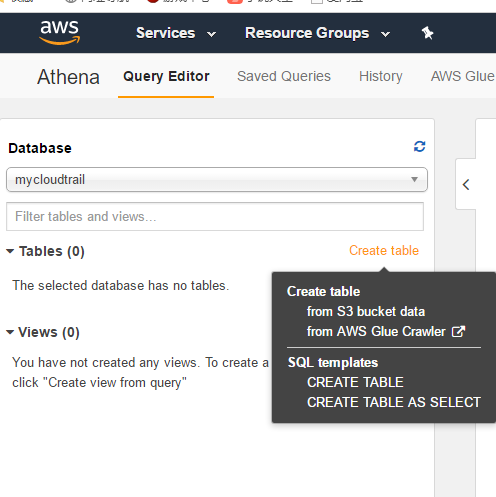Choose from S3 bucket data option
The height and width of the screenshot is (497, 496).
tap(366, 312)
